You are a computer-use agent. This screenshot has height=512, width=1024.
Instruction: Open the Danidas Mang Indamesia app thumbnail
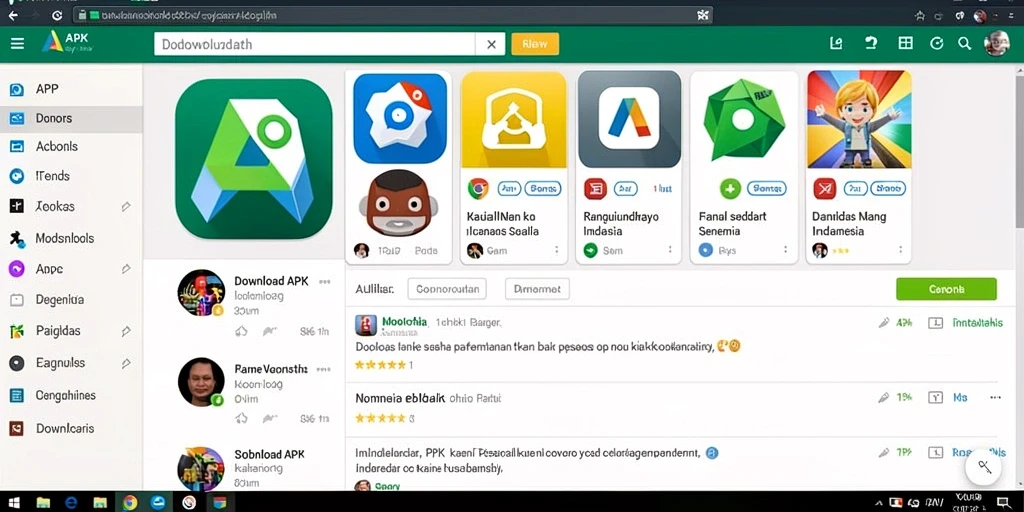tap(859, 120)
